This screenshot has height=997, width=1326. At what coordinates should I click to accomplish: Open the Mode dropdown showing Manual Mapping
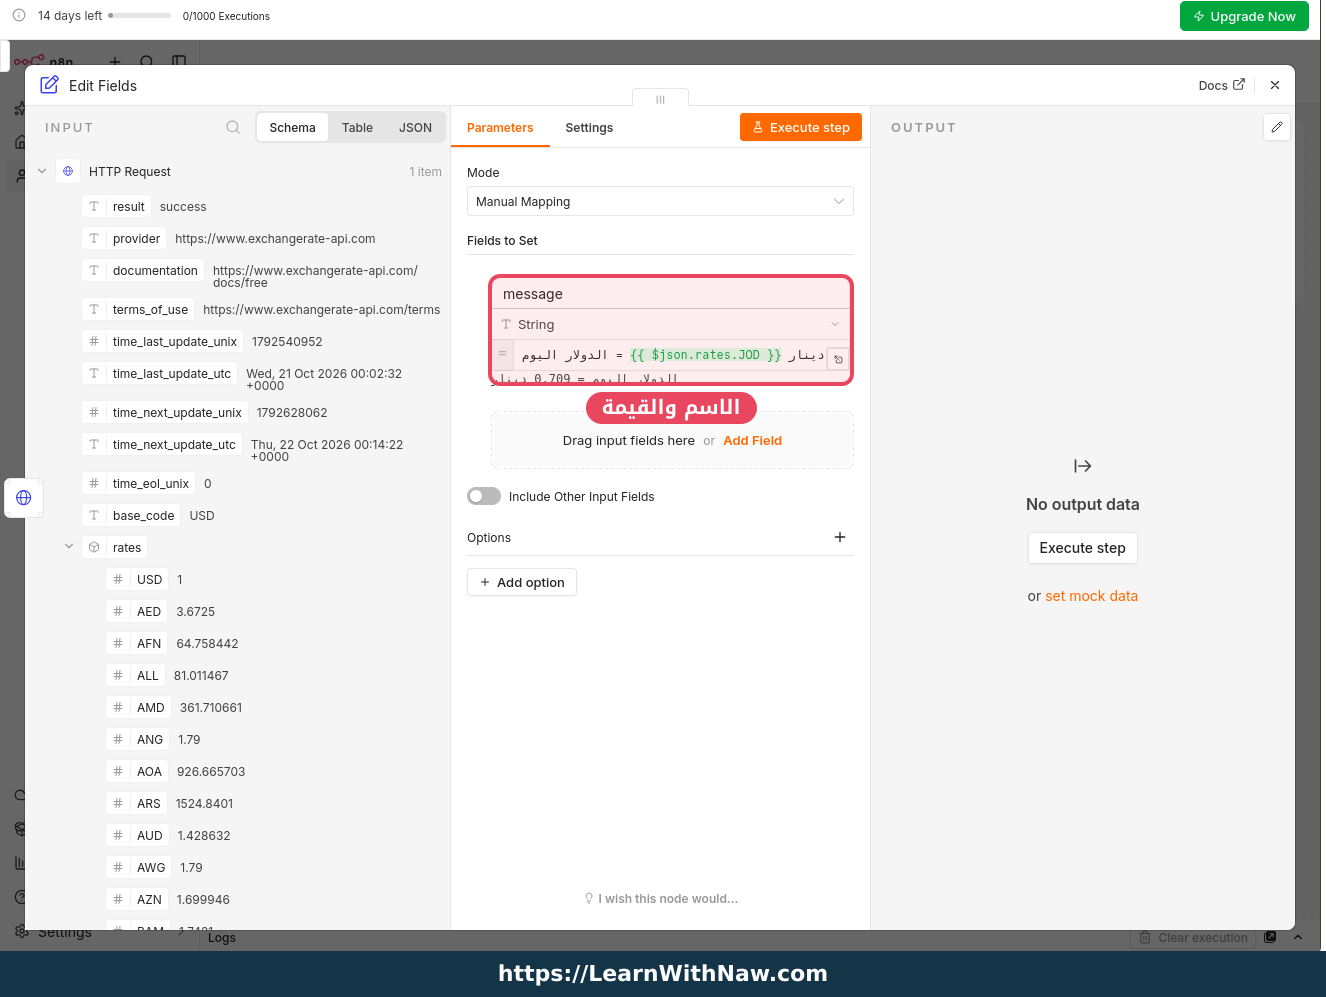click(x=660, y=201)
